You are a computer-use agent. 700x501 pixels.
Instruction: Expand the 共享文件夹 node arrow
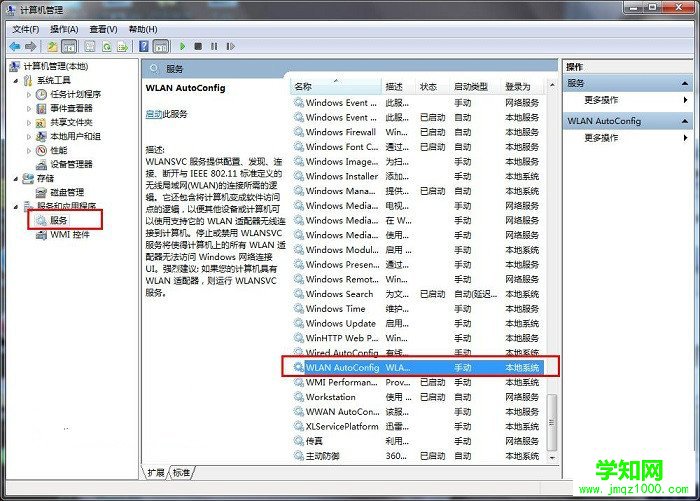[x=29, y=123]
